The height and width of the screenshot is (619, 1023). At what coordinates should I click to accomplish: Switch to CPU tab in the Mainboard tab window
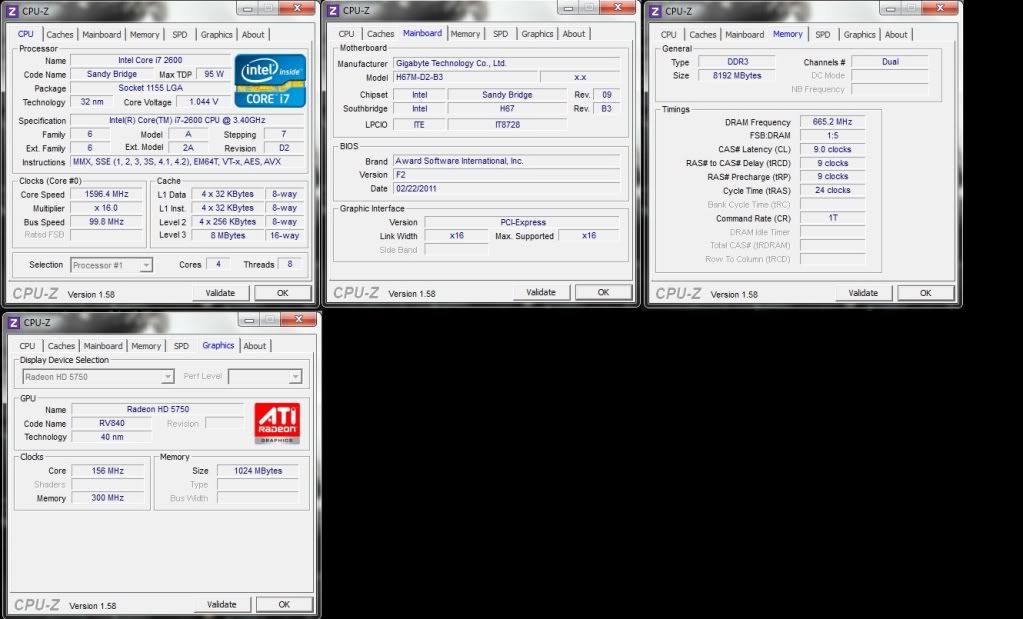point(346,34)
